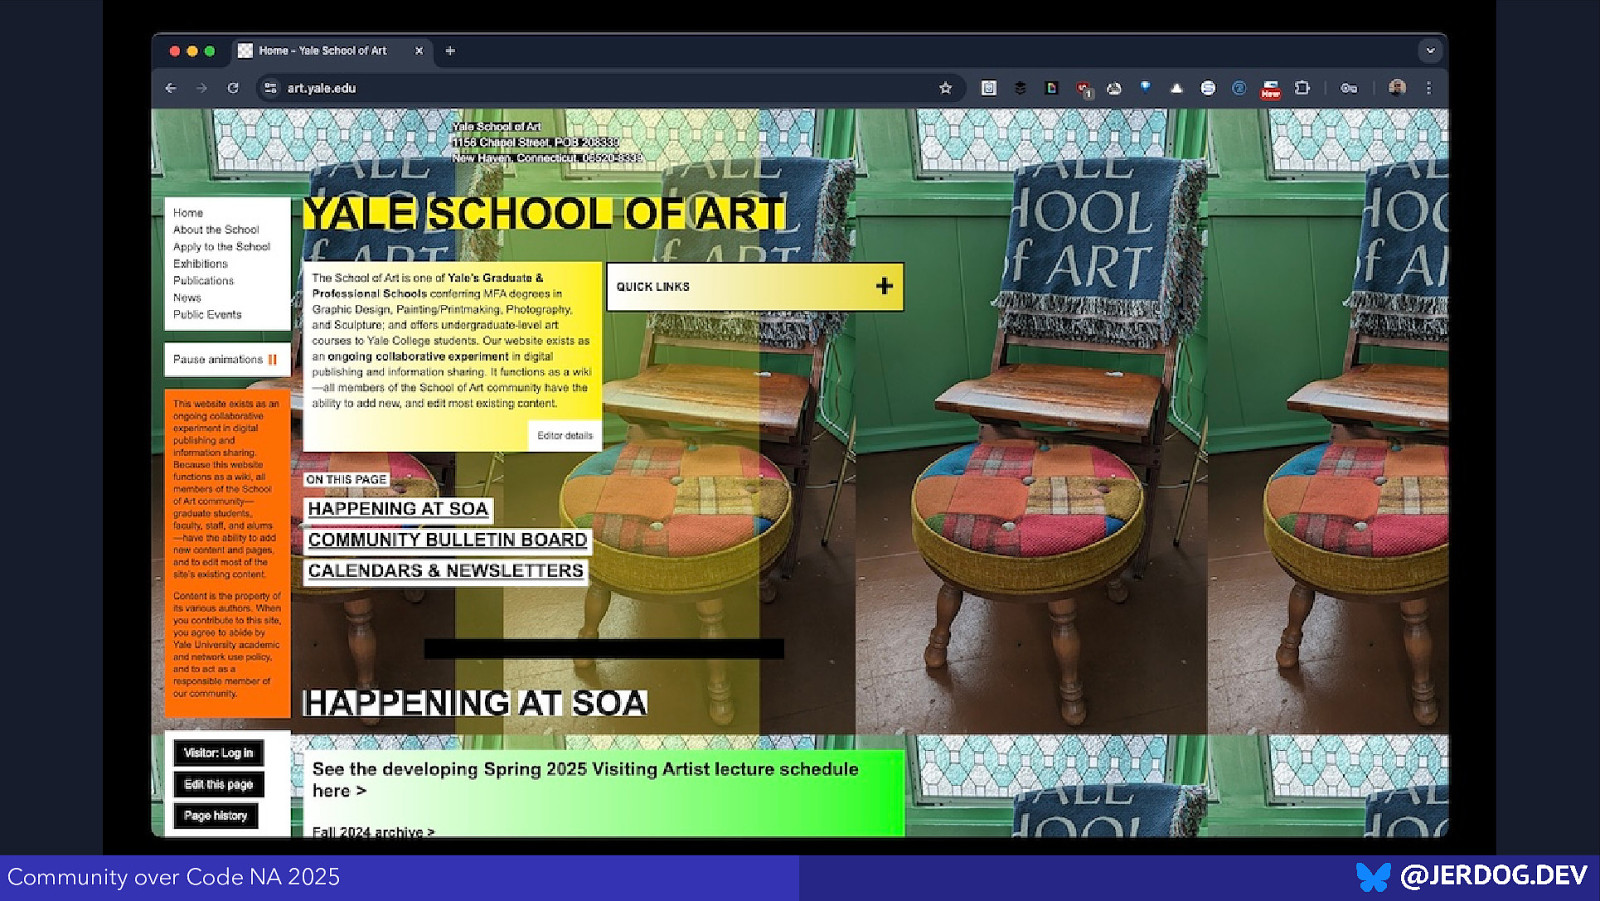View site information icon in address bar
Image resolution: width=1600 pixels, height=901 pixels.
270,88
